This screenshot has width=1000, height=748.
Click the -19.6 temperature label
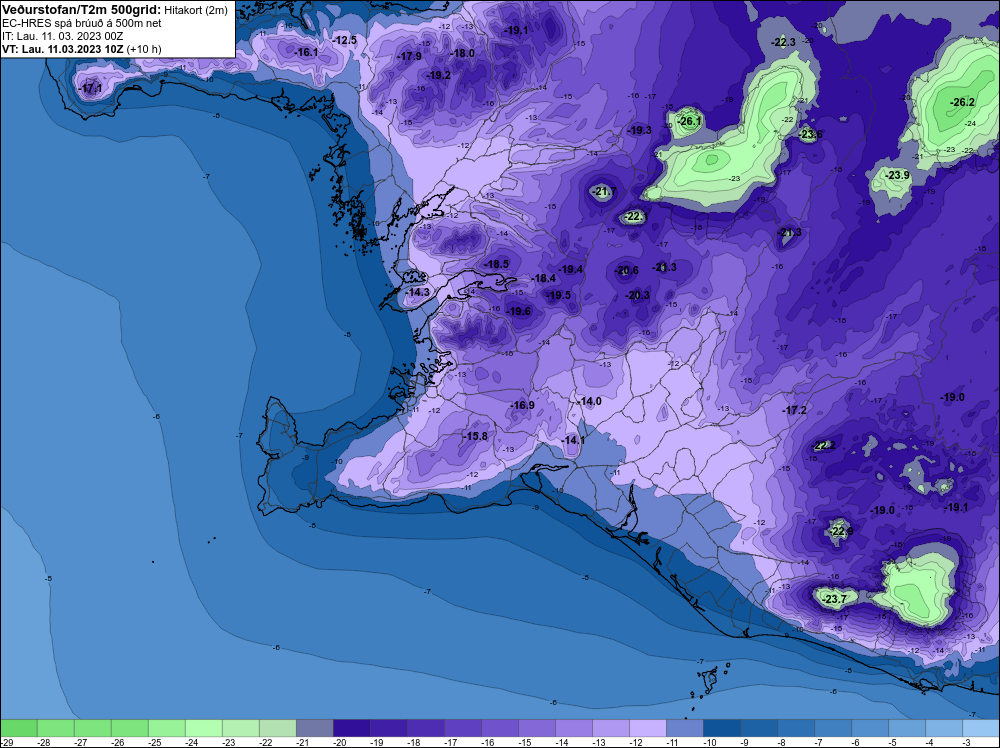(x=518, y=311)
